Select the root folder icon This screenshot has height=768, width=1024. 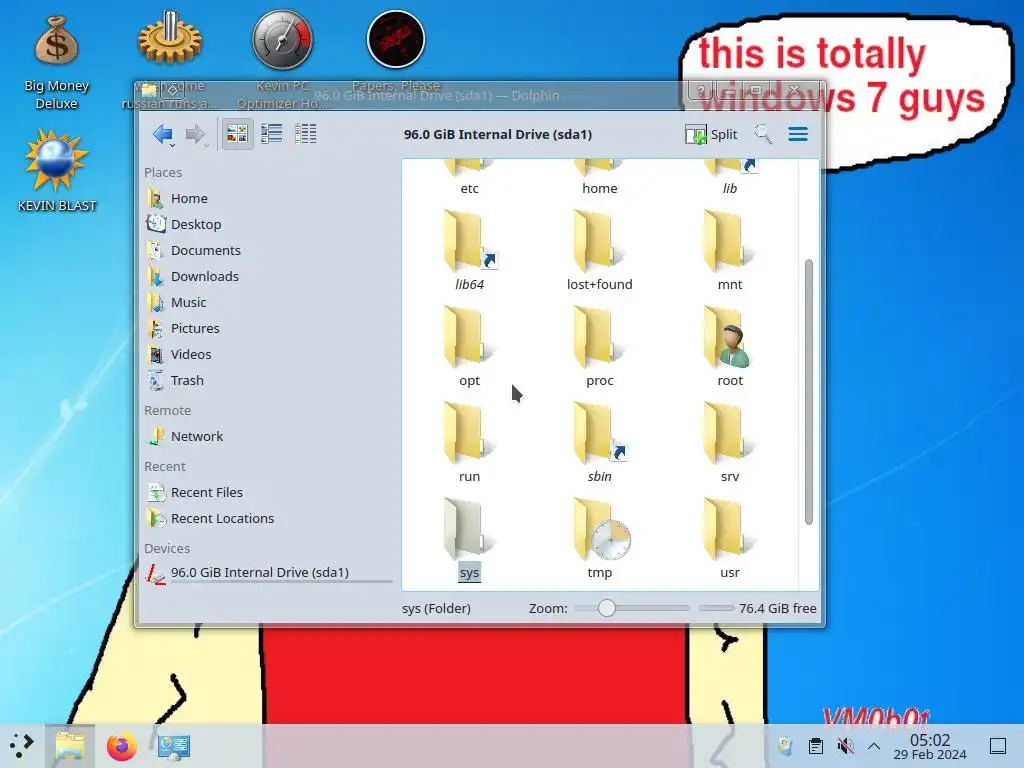click(x=729, y=337)
